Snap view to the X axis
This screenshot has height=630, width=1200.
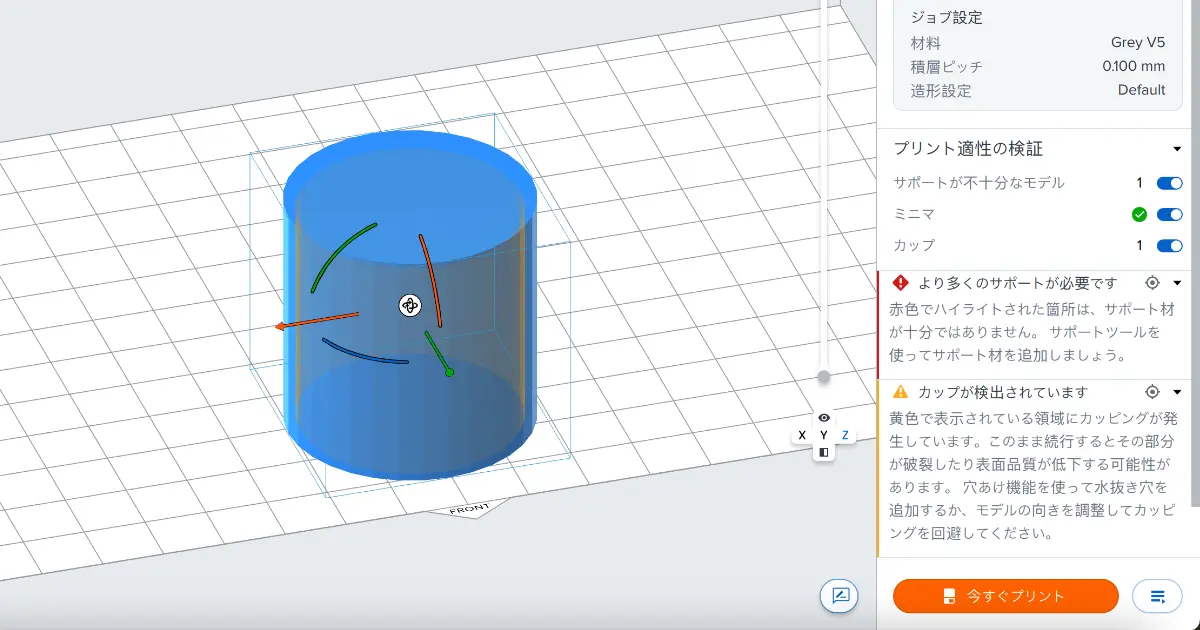coord(802,435)
